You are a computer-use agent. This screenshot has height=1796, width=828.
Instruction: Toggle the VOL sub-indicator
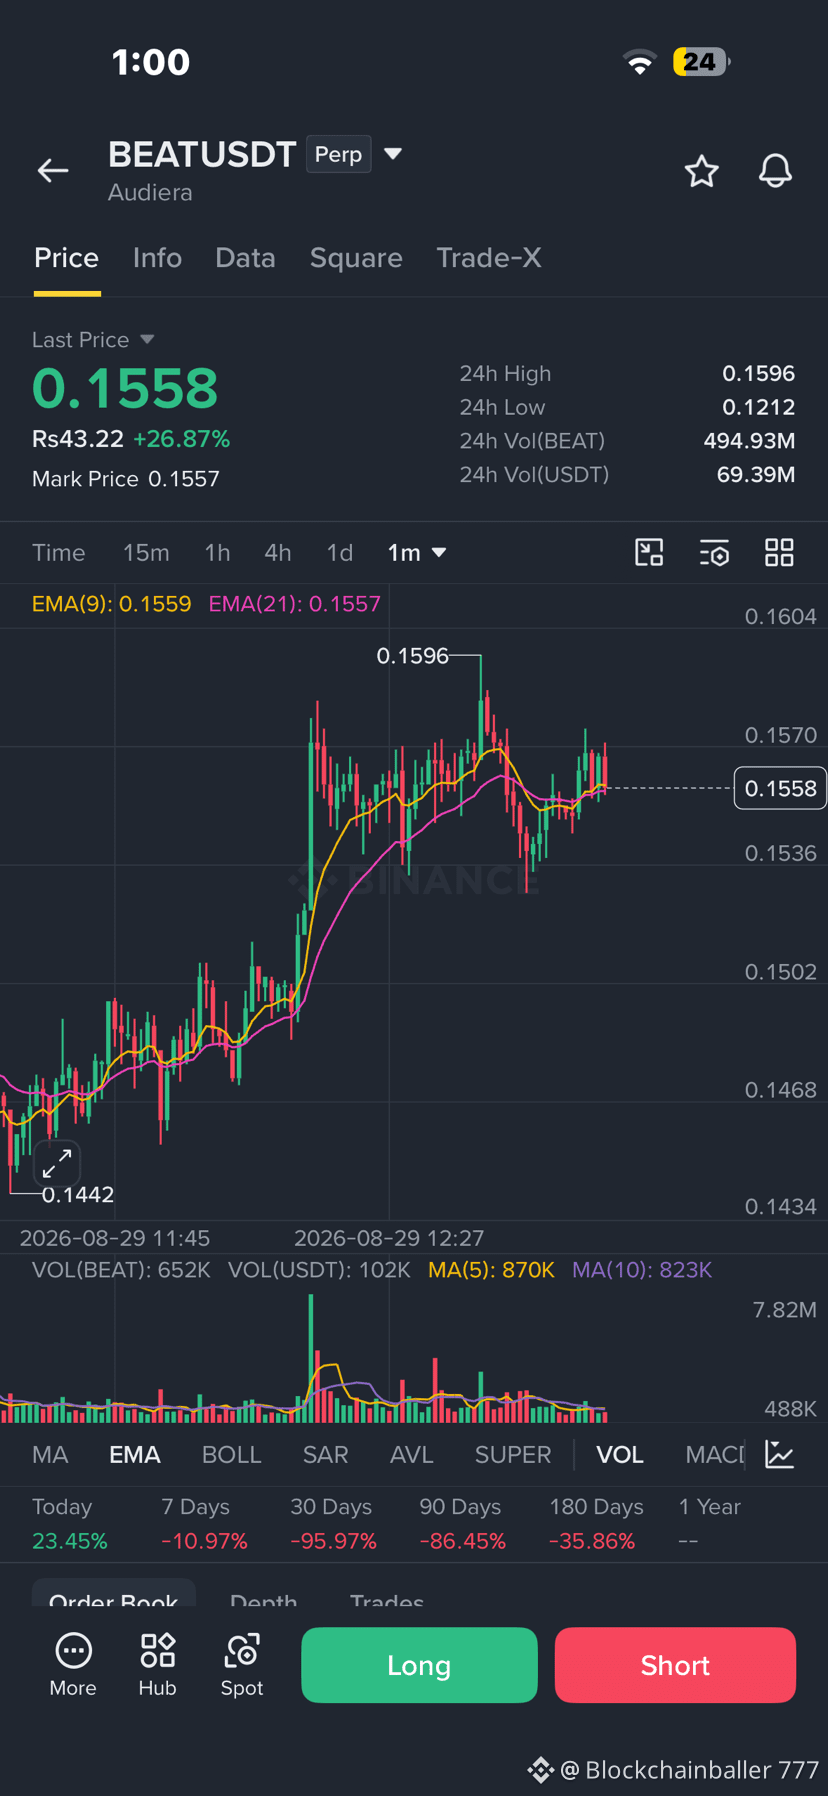click(x=620, y=1454)
